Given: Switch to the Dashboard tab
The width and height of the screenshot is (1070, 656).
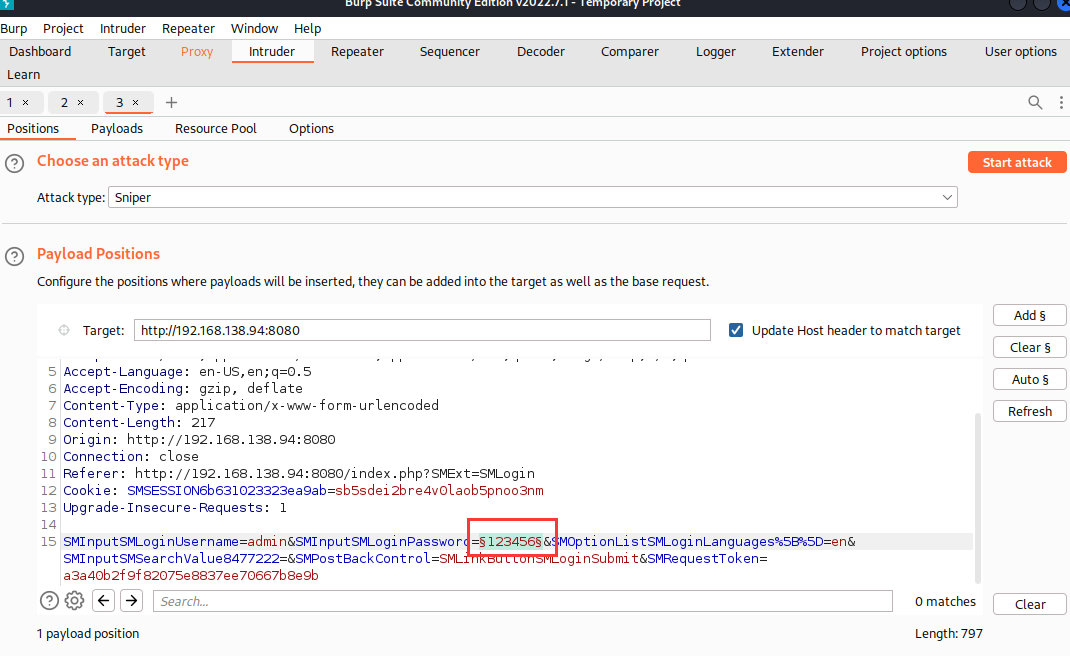Looking at the screenshot, I should (x=40, y=52).
